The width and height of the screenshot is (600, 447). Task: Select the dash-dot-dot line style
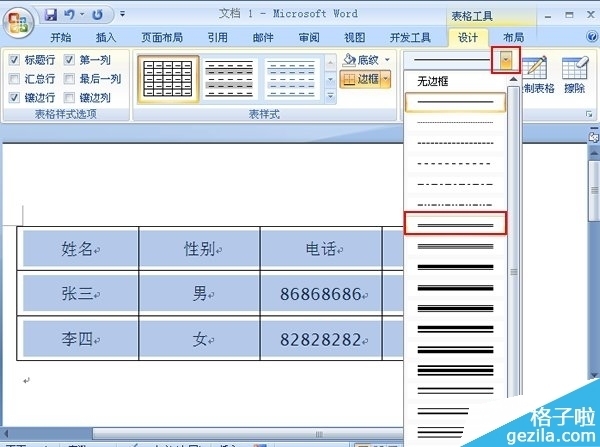(x=455, y=205)
